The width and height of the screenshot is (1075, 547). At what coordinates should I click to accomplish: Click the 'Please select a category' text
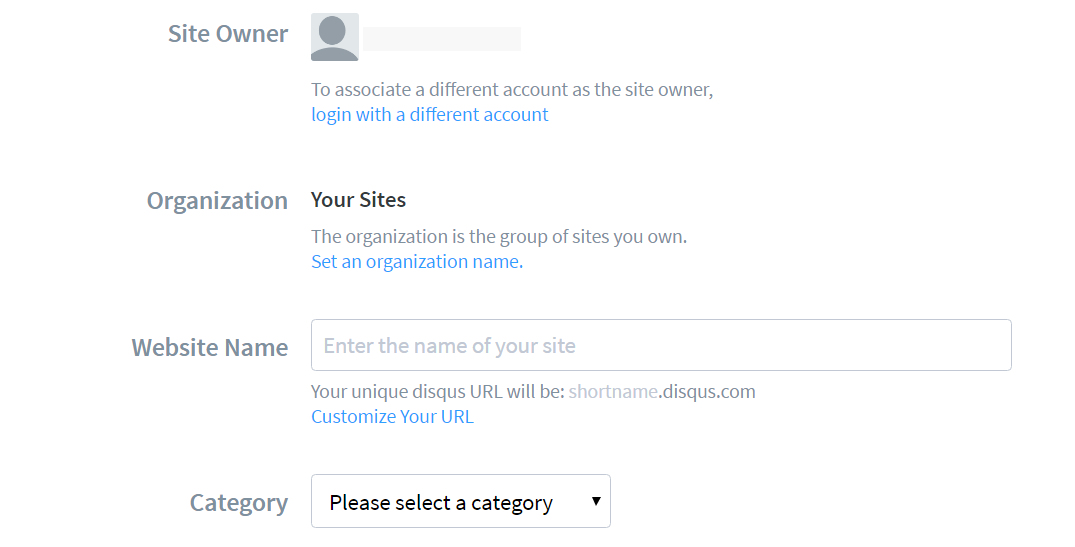(441, 503)
